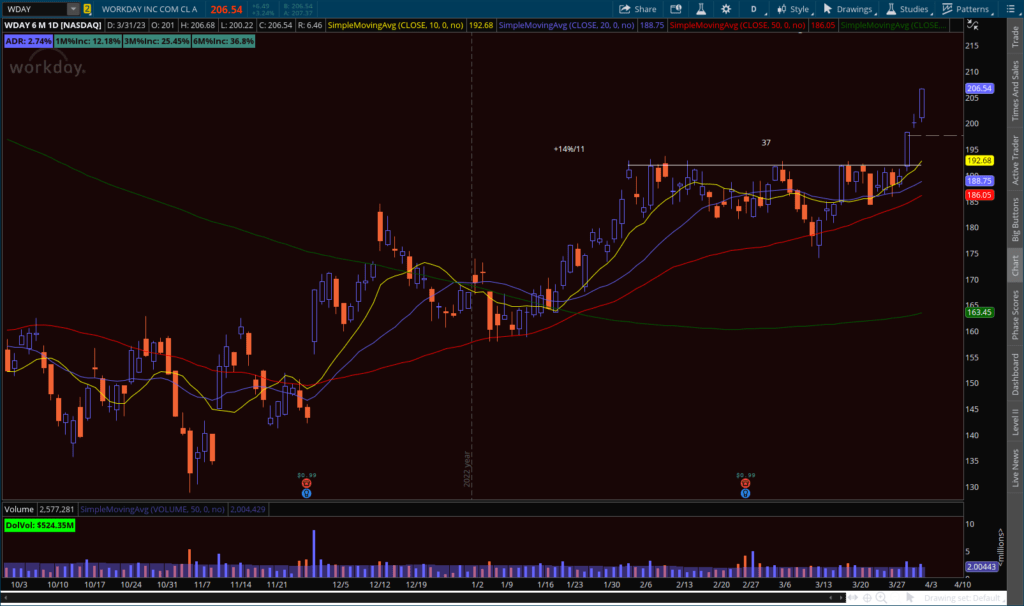This screenshot has width=1024, height=606.
Task: Open the Trade side tab
Action: coord(1015,37)
